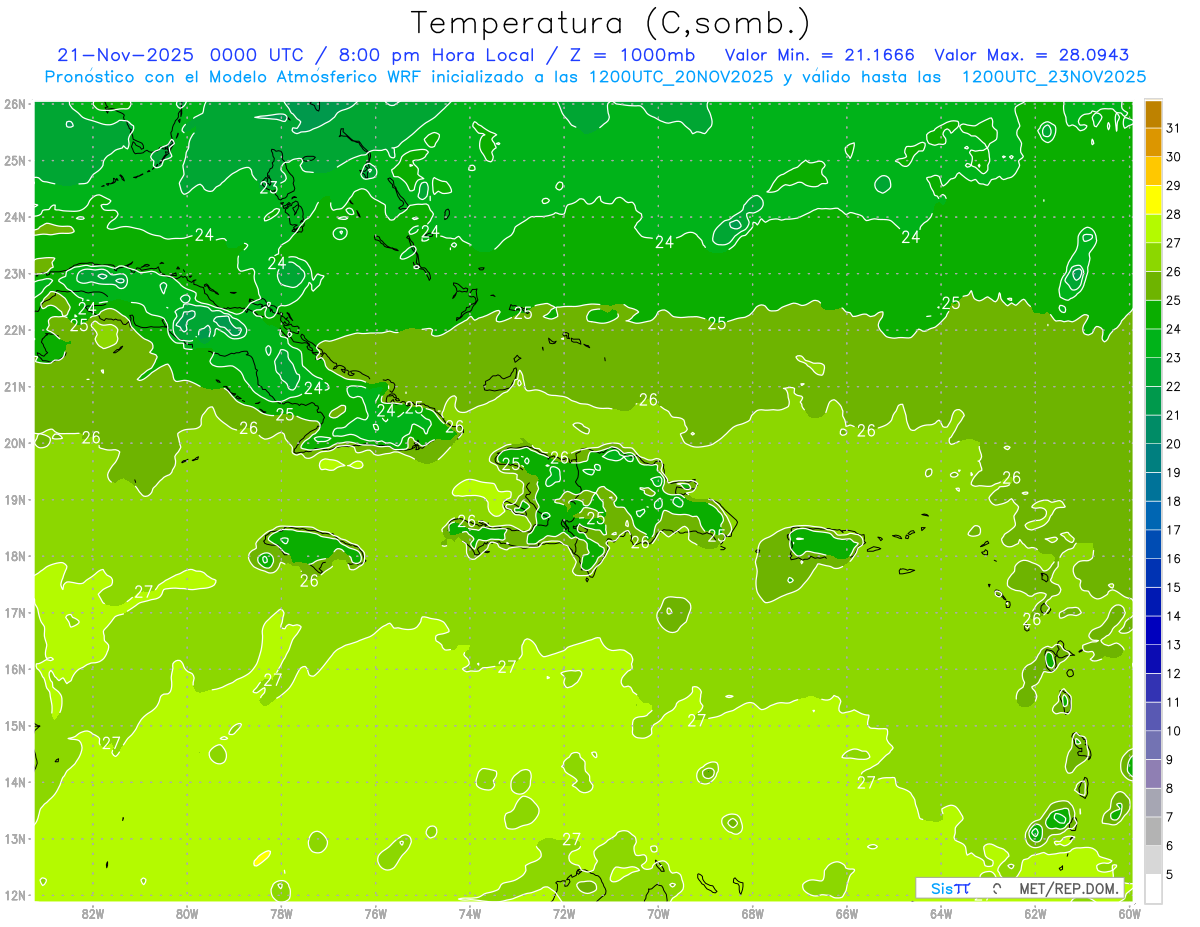Screen dimensions: 1200x927
Task: Click the legend value label 5
Action: [x=1170, y=874]
